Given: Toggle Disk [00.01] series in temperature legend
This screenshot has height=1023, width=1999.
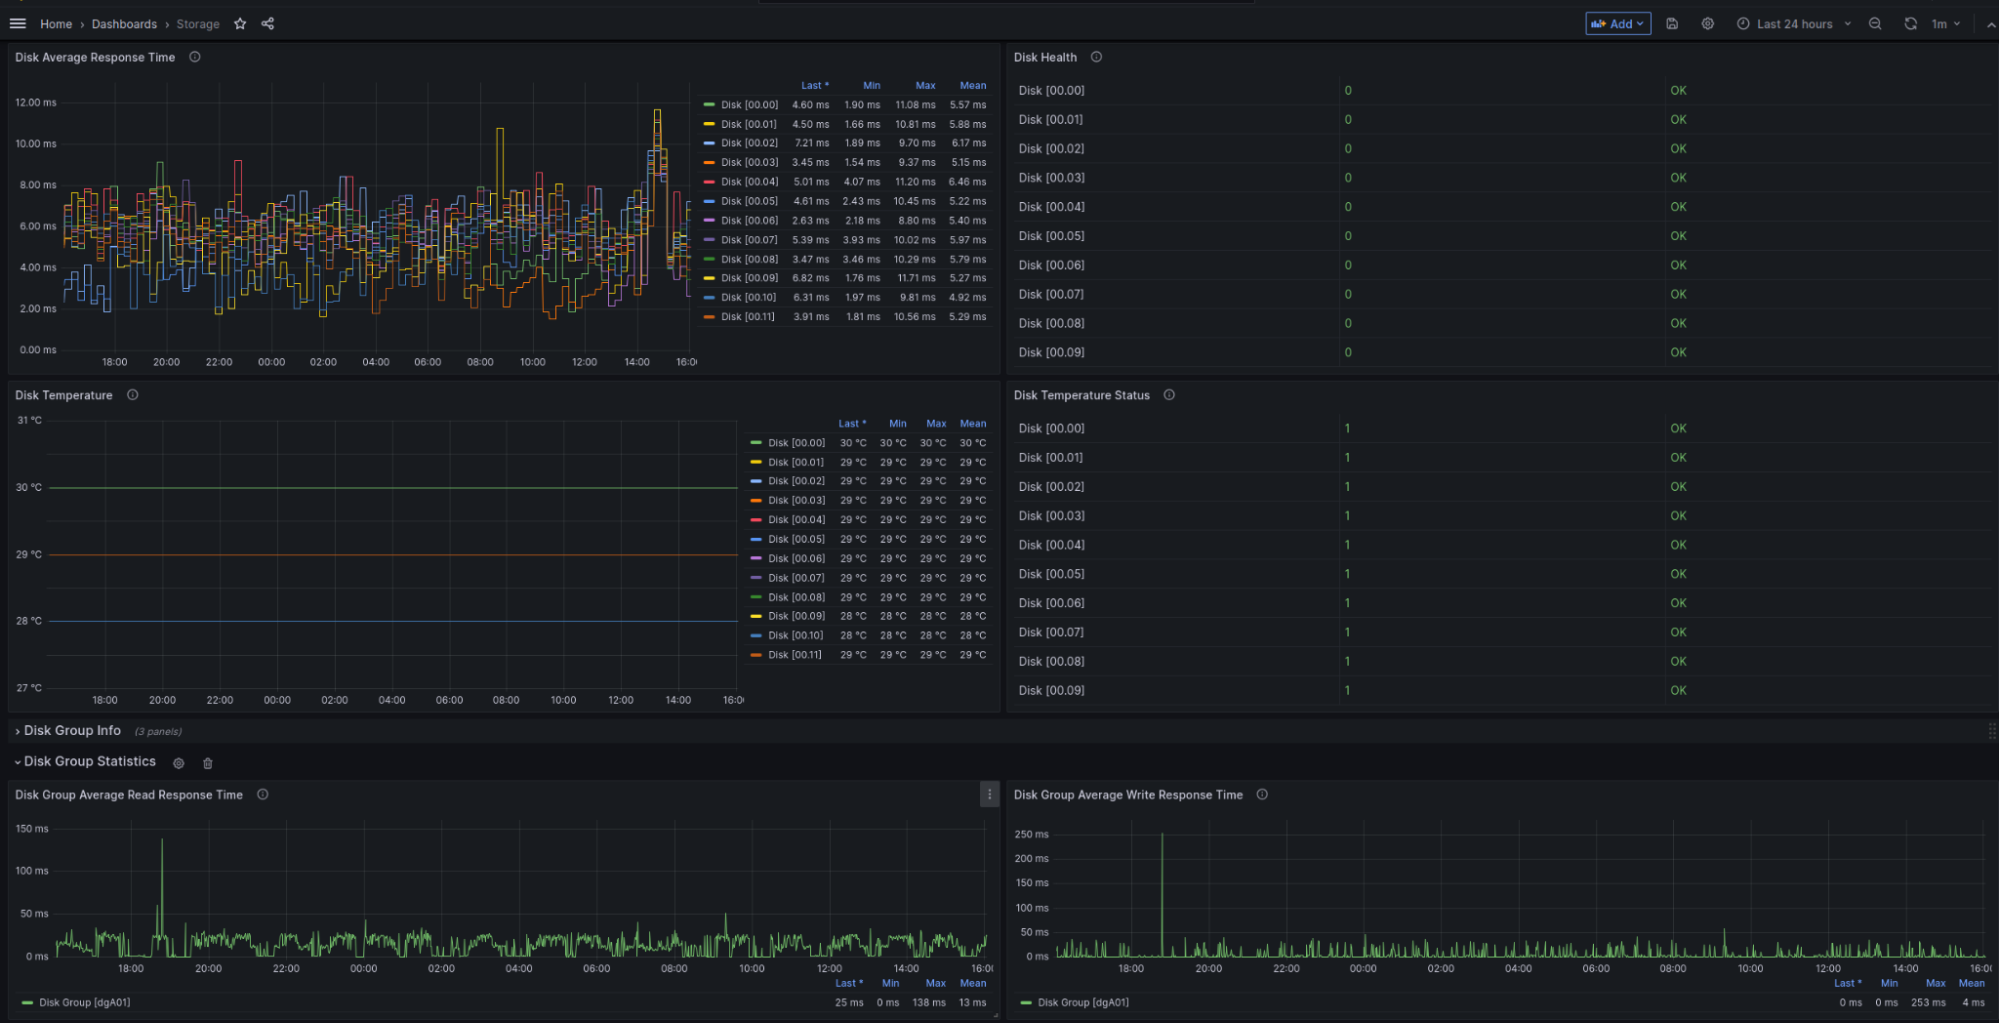Looking at the screenshot, I should 796,462.
